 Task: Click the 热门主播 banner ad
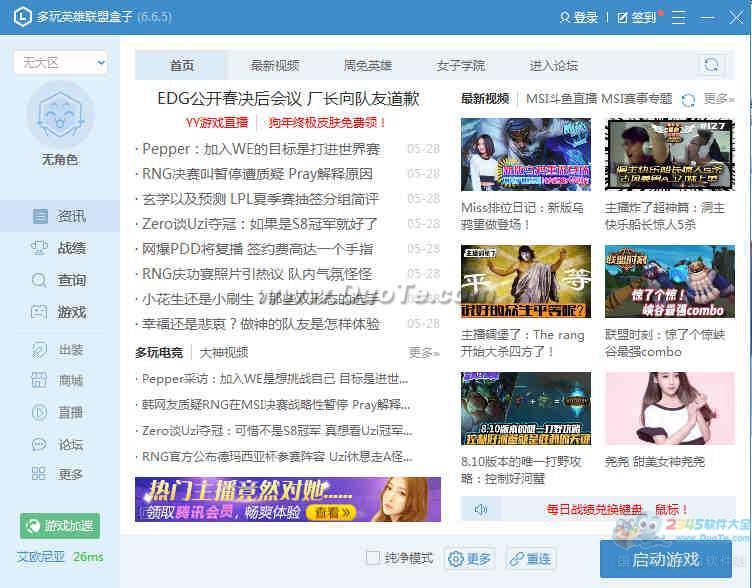288,499
